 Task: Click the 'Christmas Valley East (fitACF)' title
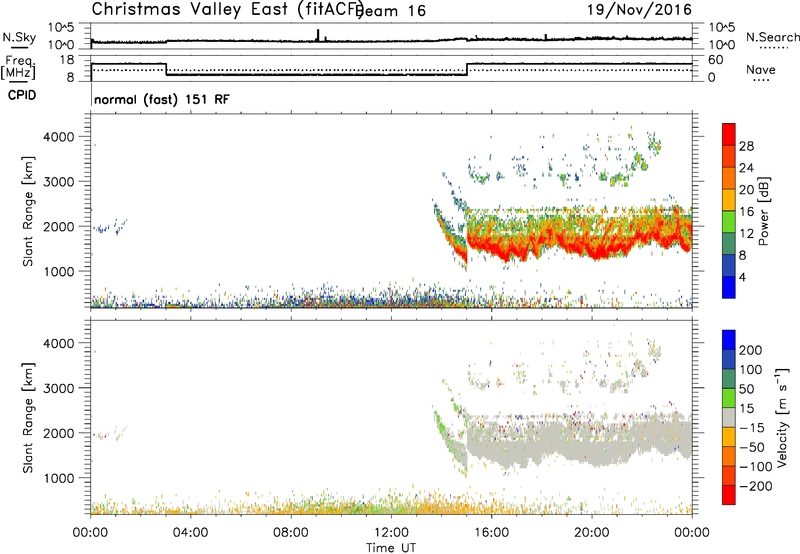point(227,9)
